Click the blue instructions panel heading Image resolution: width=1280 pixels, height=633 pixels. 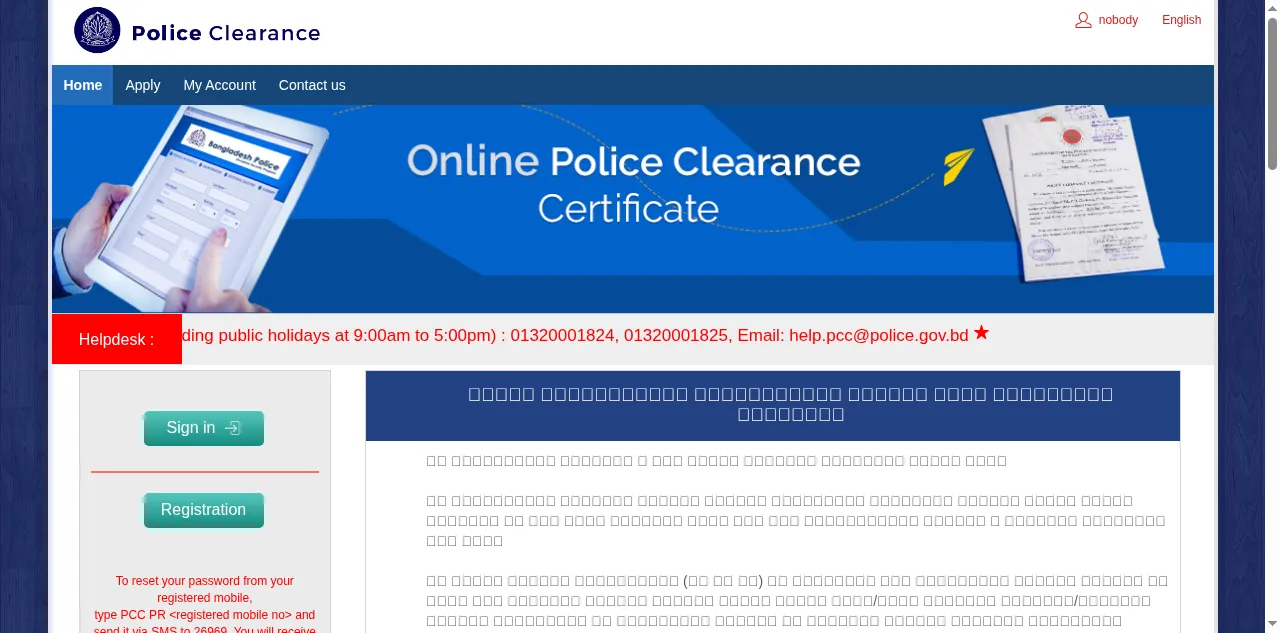(773, 406)
